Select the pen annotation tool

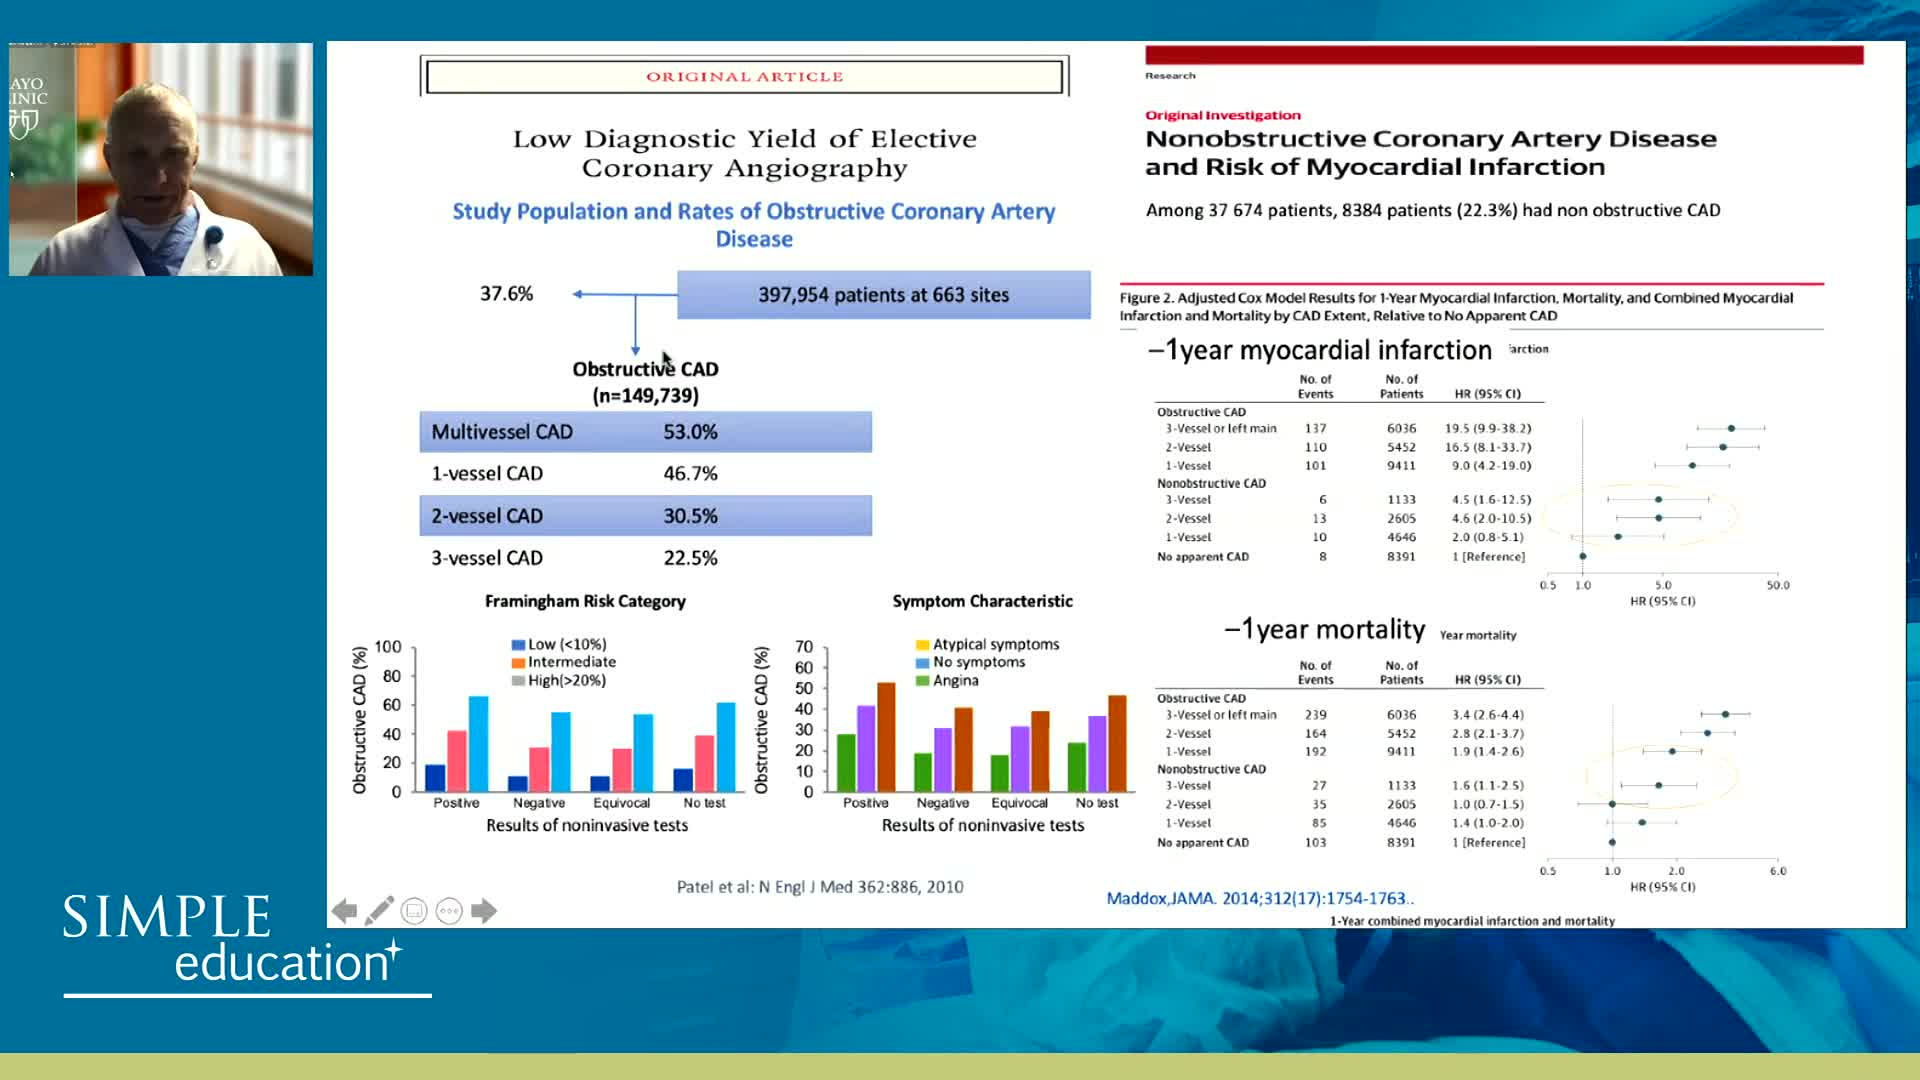pyautogui.click(x=379, y=911)
